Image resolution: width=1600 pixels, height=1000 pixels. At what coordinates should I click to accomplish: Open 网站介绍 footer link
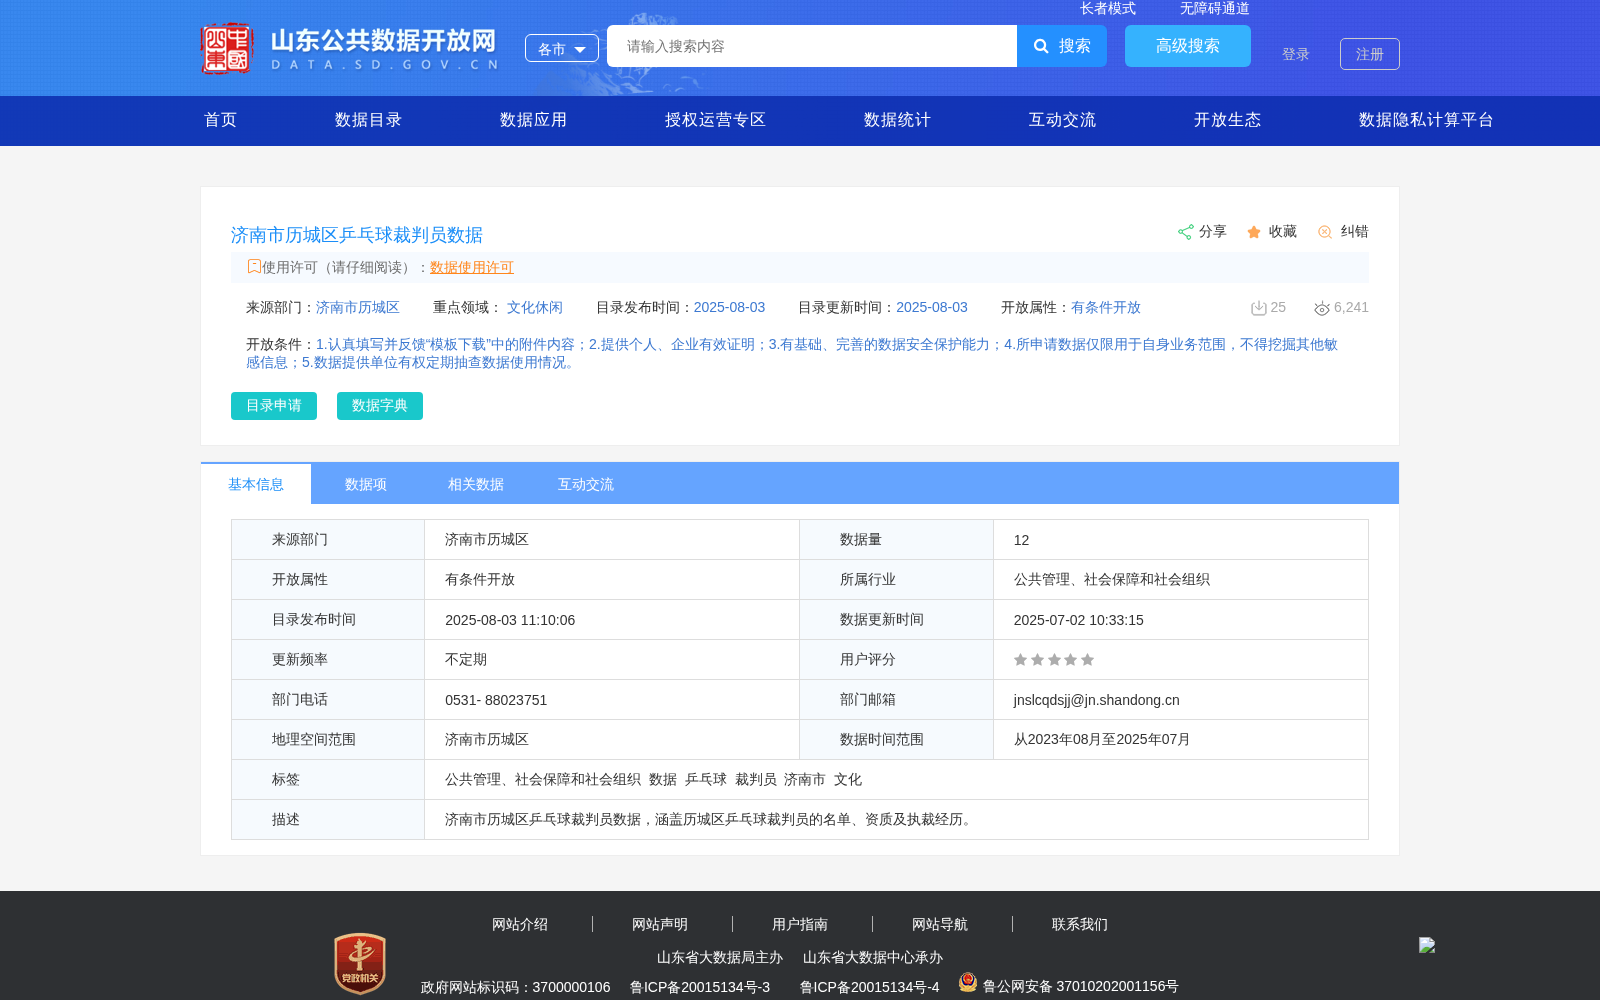coord(520,925)
